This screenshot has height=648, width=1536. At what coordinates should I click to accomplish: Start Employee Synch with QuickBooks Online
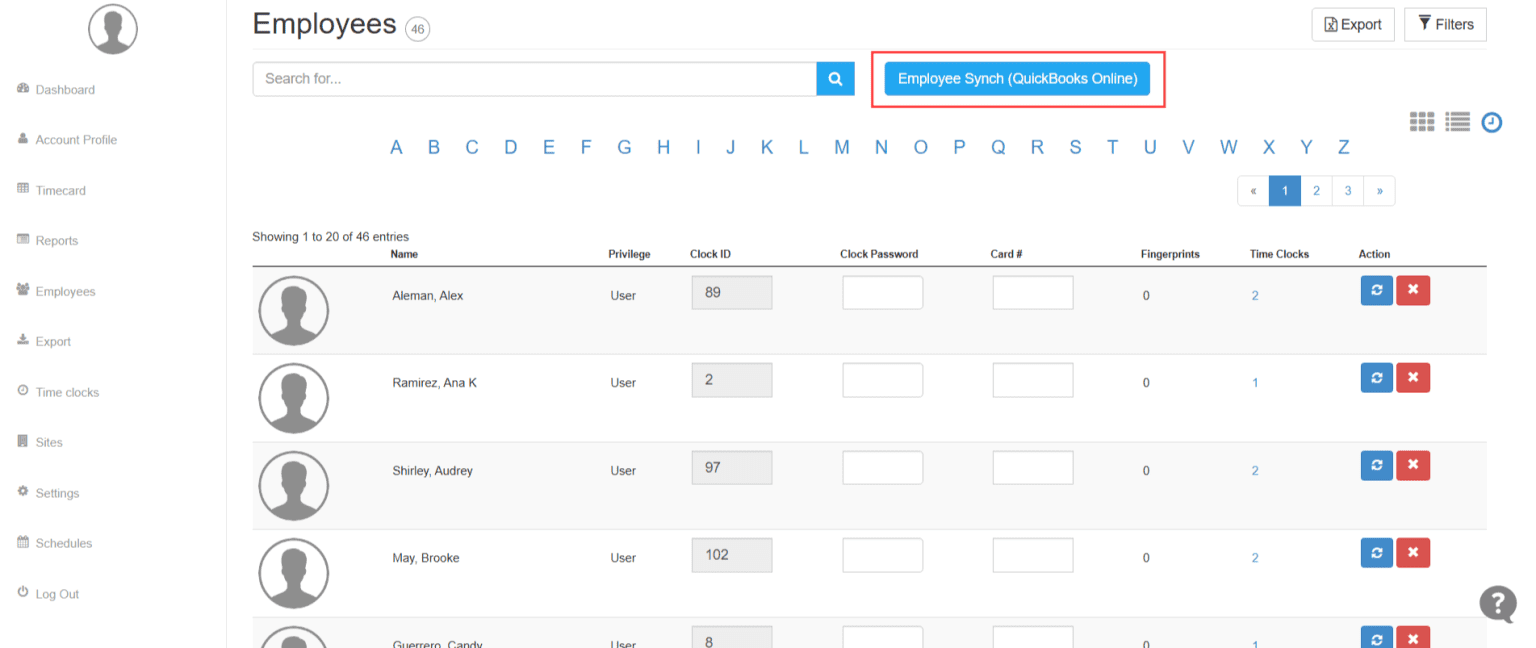tap(1017, 78)
